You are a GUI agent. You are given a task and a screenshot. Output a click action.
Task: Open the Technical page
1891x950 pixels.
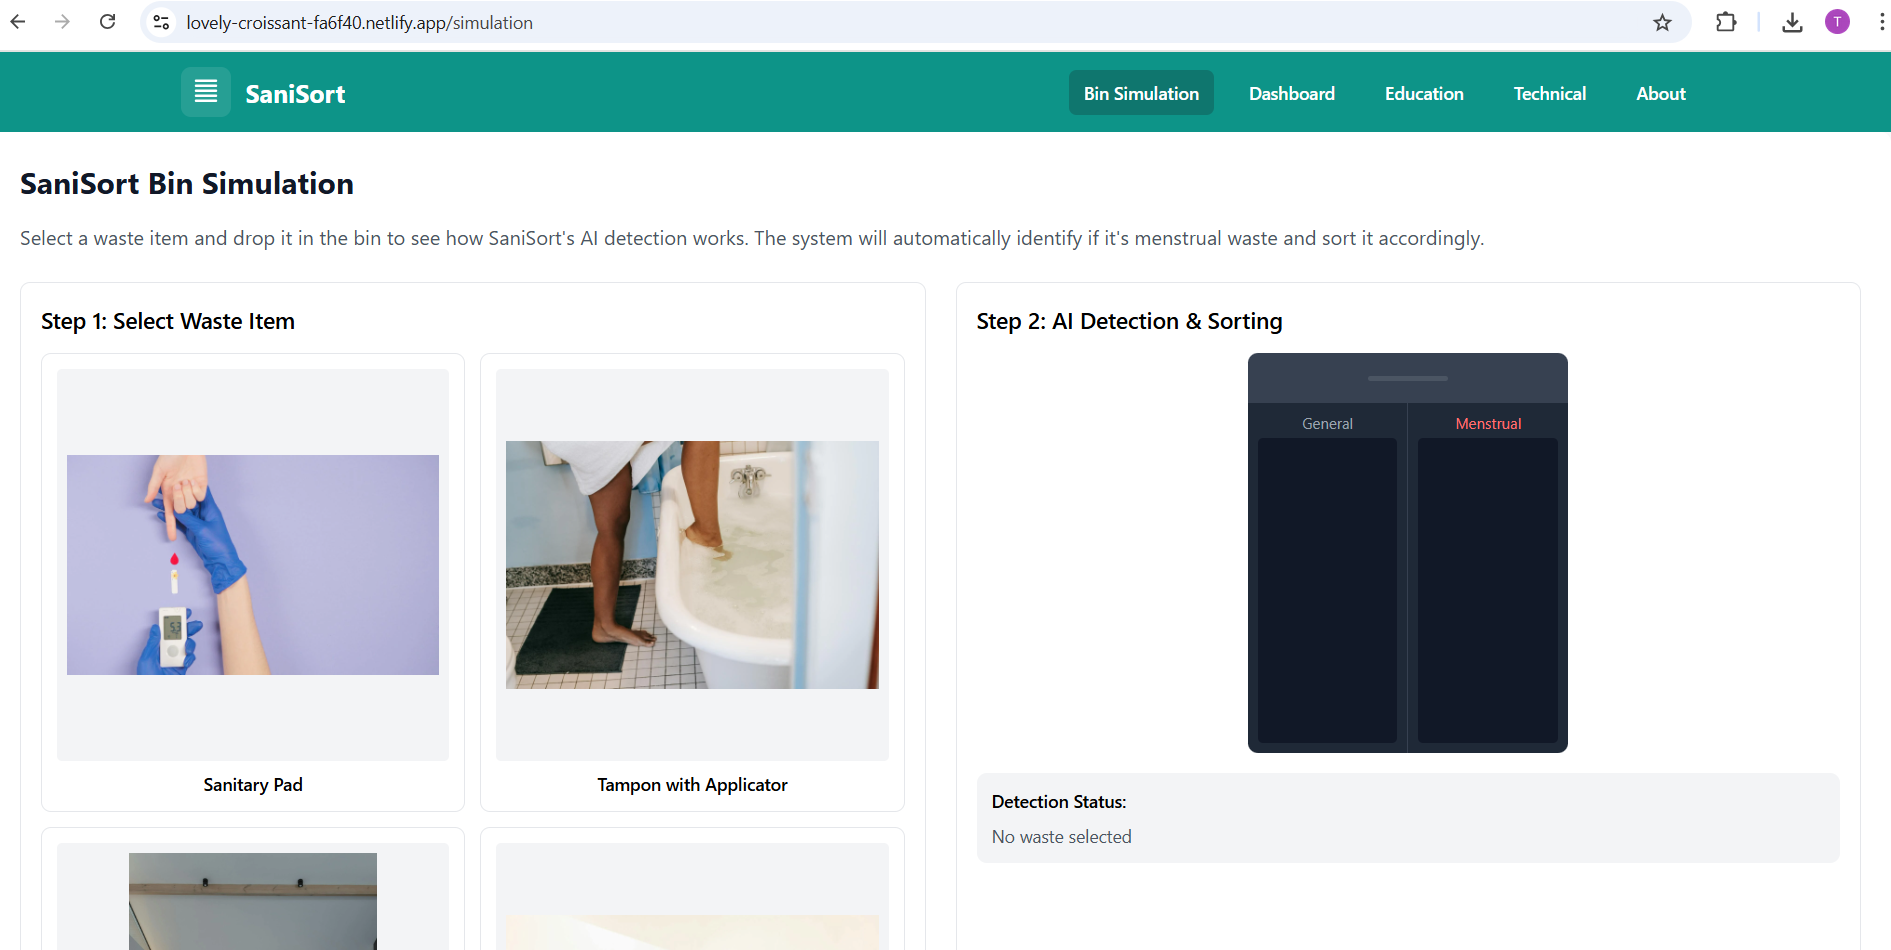1550,93
